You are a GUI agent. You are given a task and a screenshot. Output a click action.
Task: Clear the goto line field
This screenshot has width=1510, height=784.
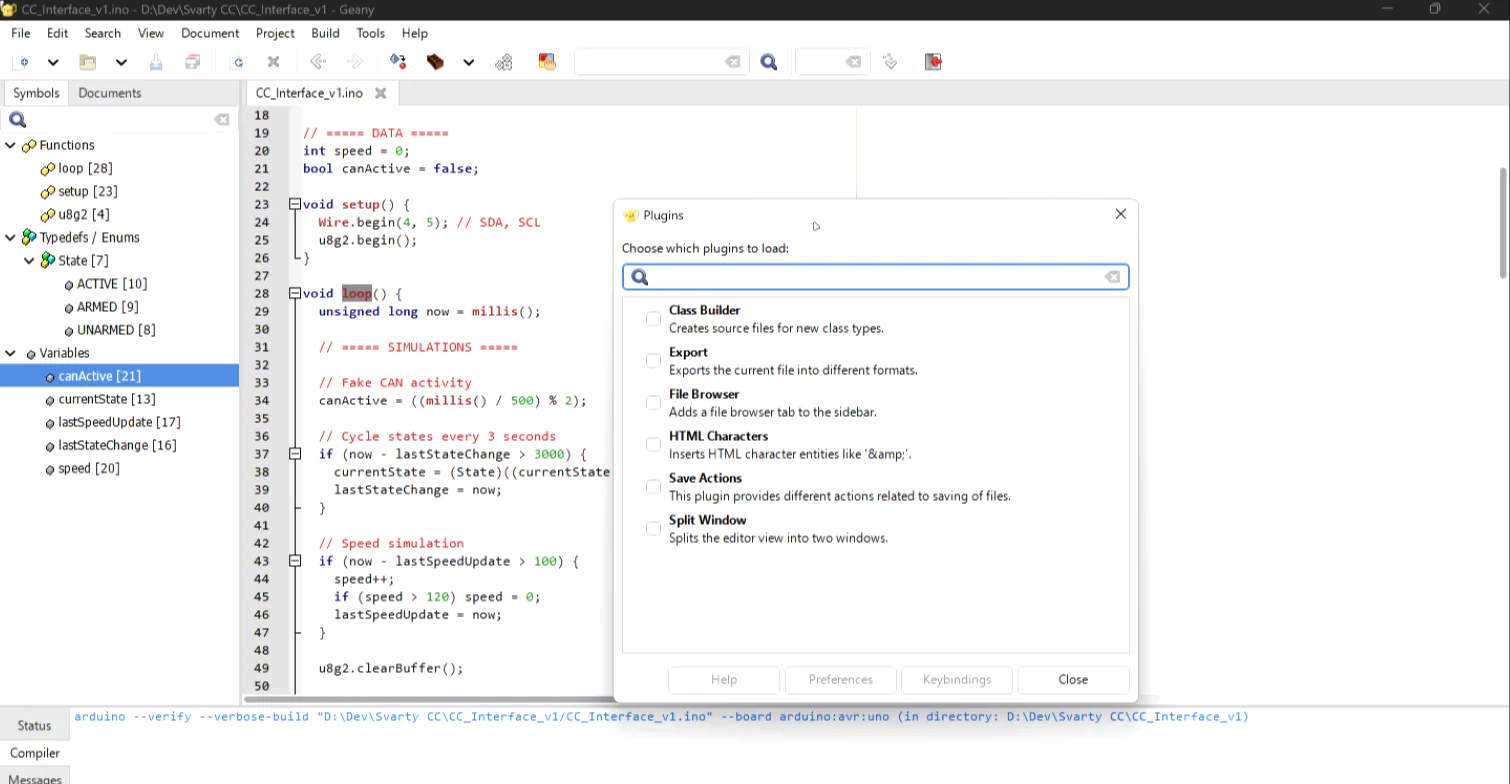(853, 62)
